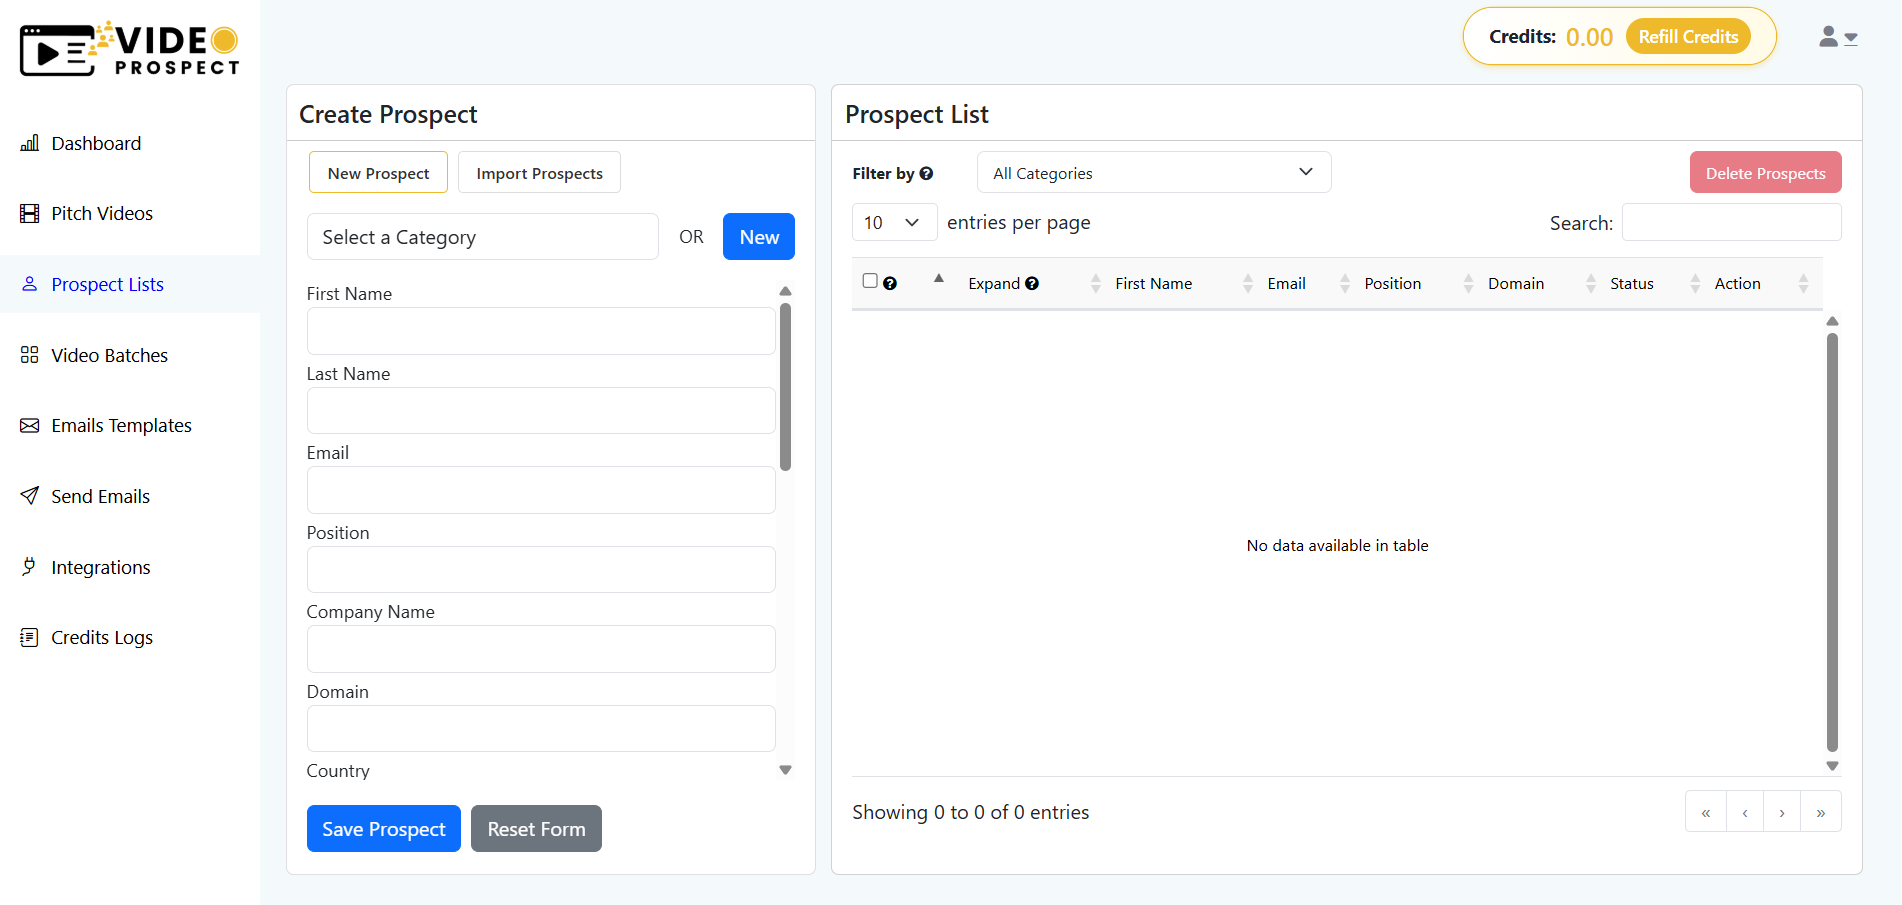
Task: Expand the user account menu at top right
Action: pyautogui.click(x=1838, y=37)
